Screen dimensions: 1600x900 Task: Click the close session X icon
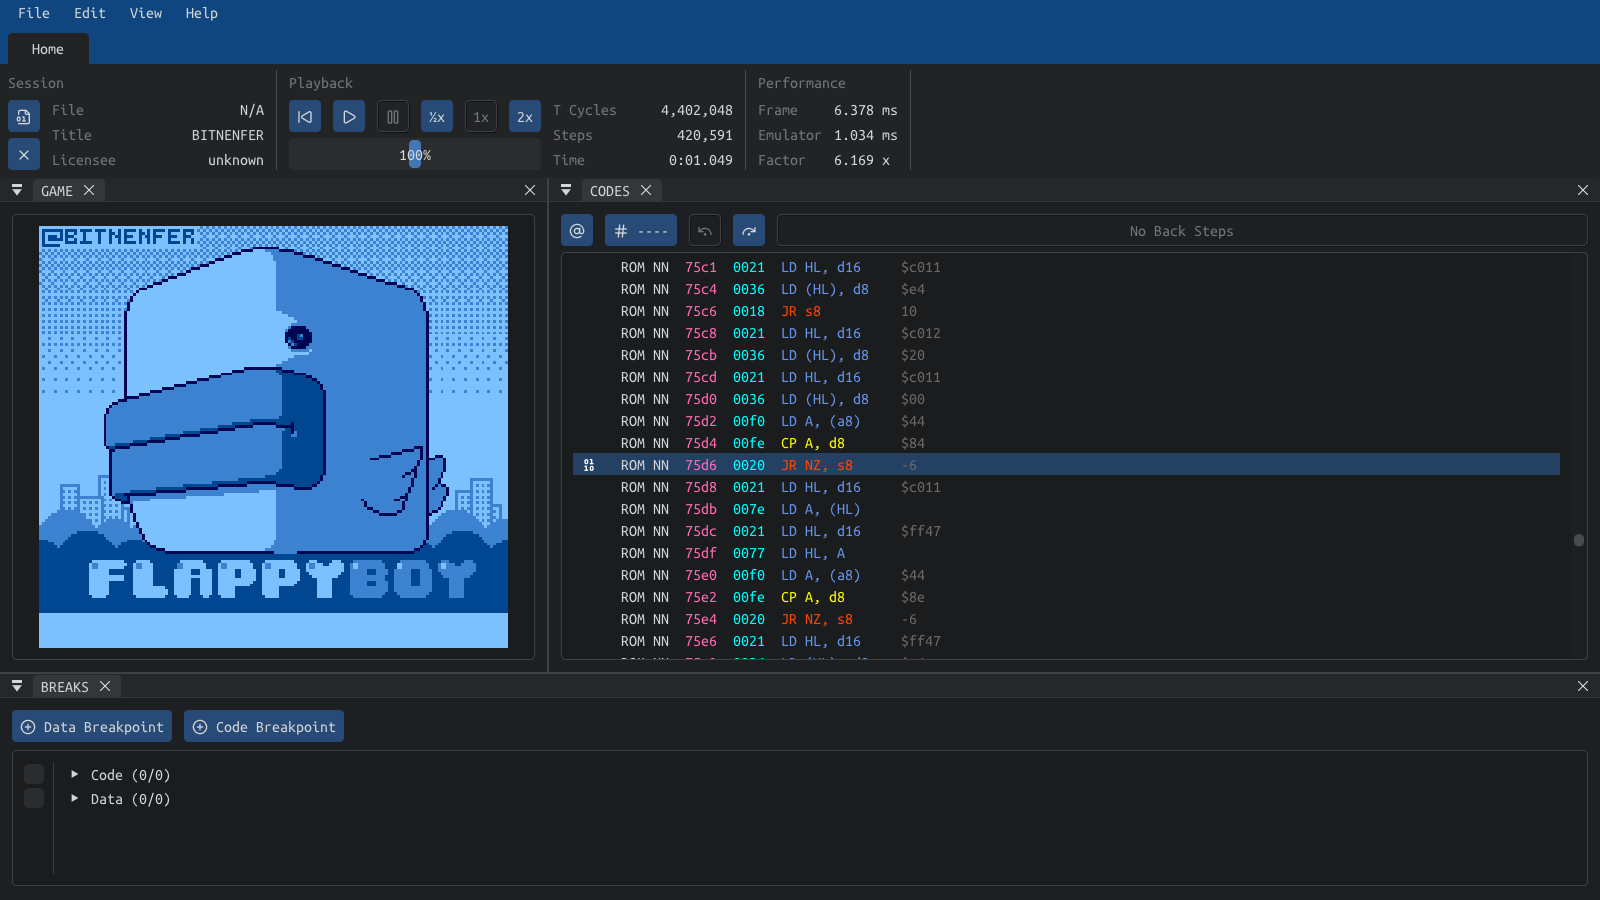pos(24,155)
